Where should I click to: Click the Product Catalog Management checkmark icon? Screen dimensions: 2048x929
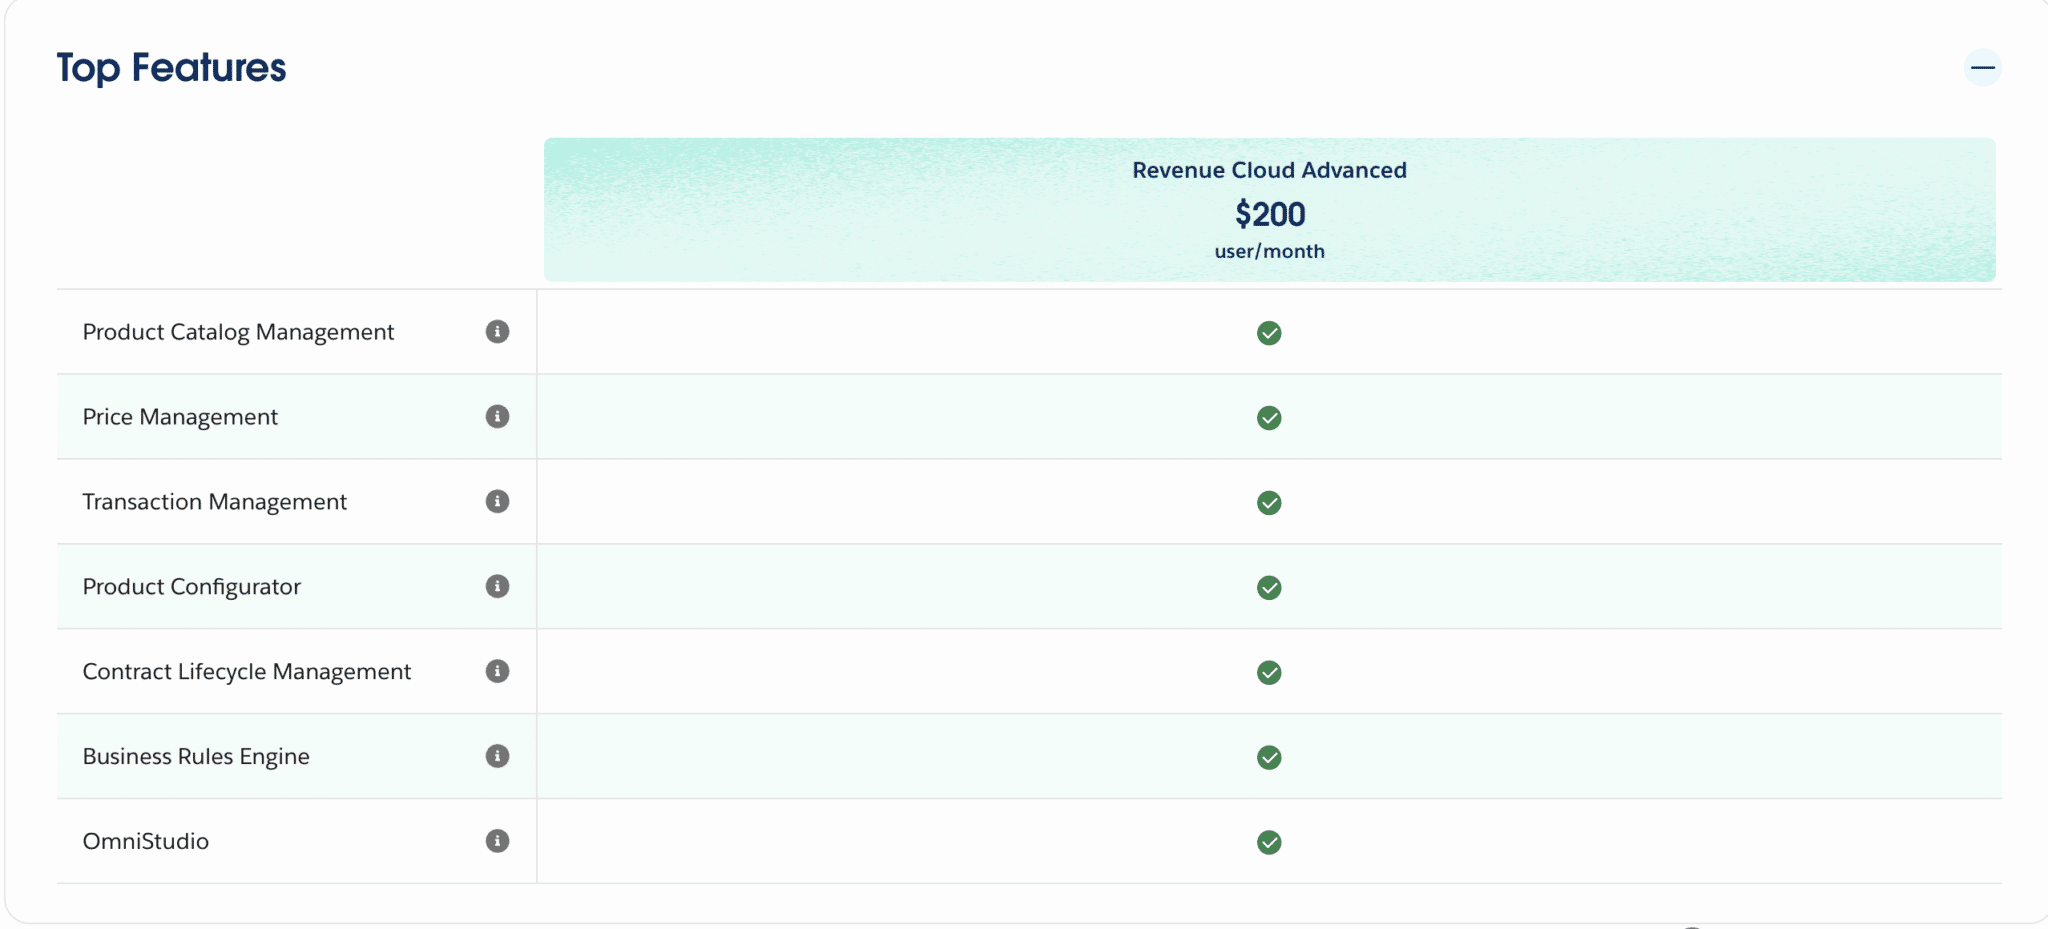pos(1268,334)
